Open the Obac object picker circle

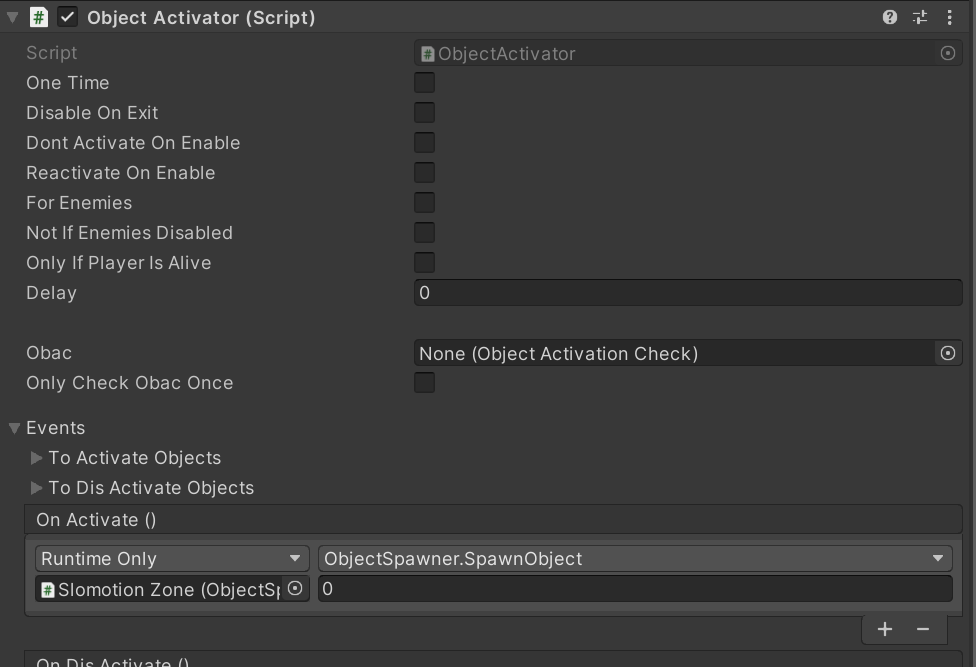[948, 353]
